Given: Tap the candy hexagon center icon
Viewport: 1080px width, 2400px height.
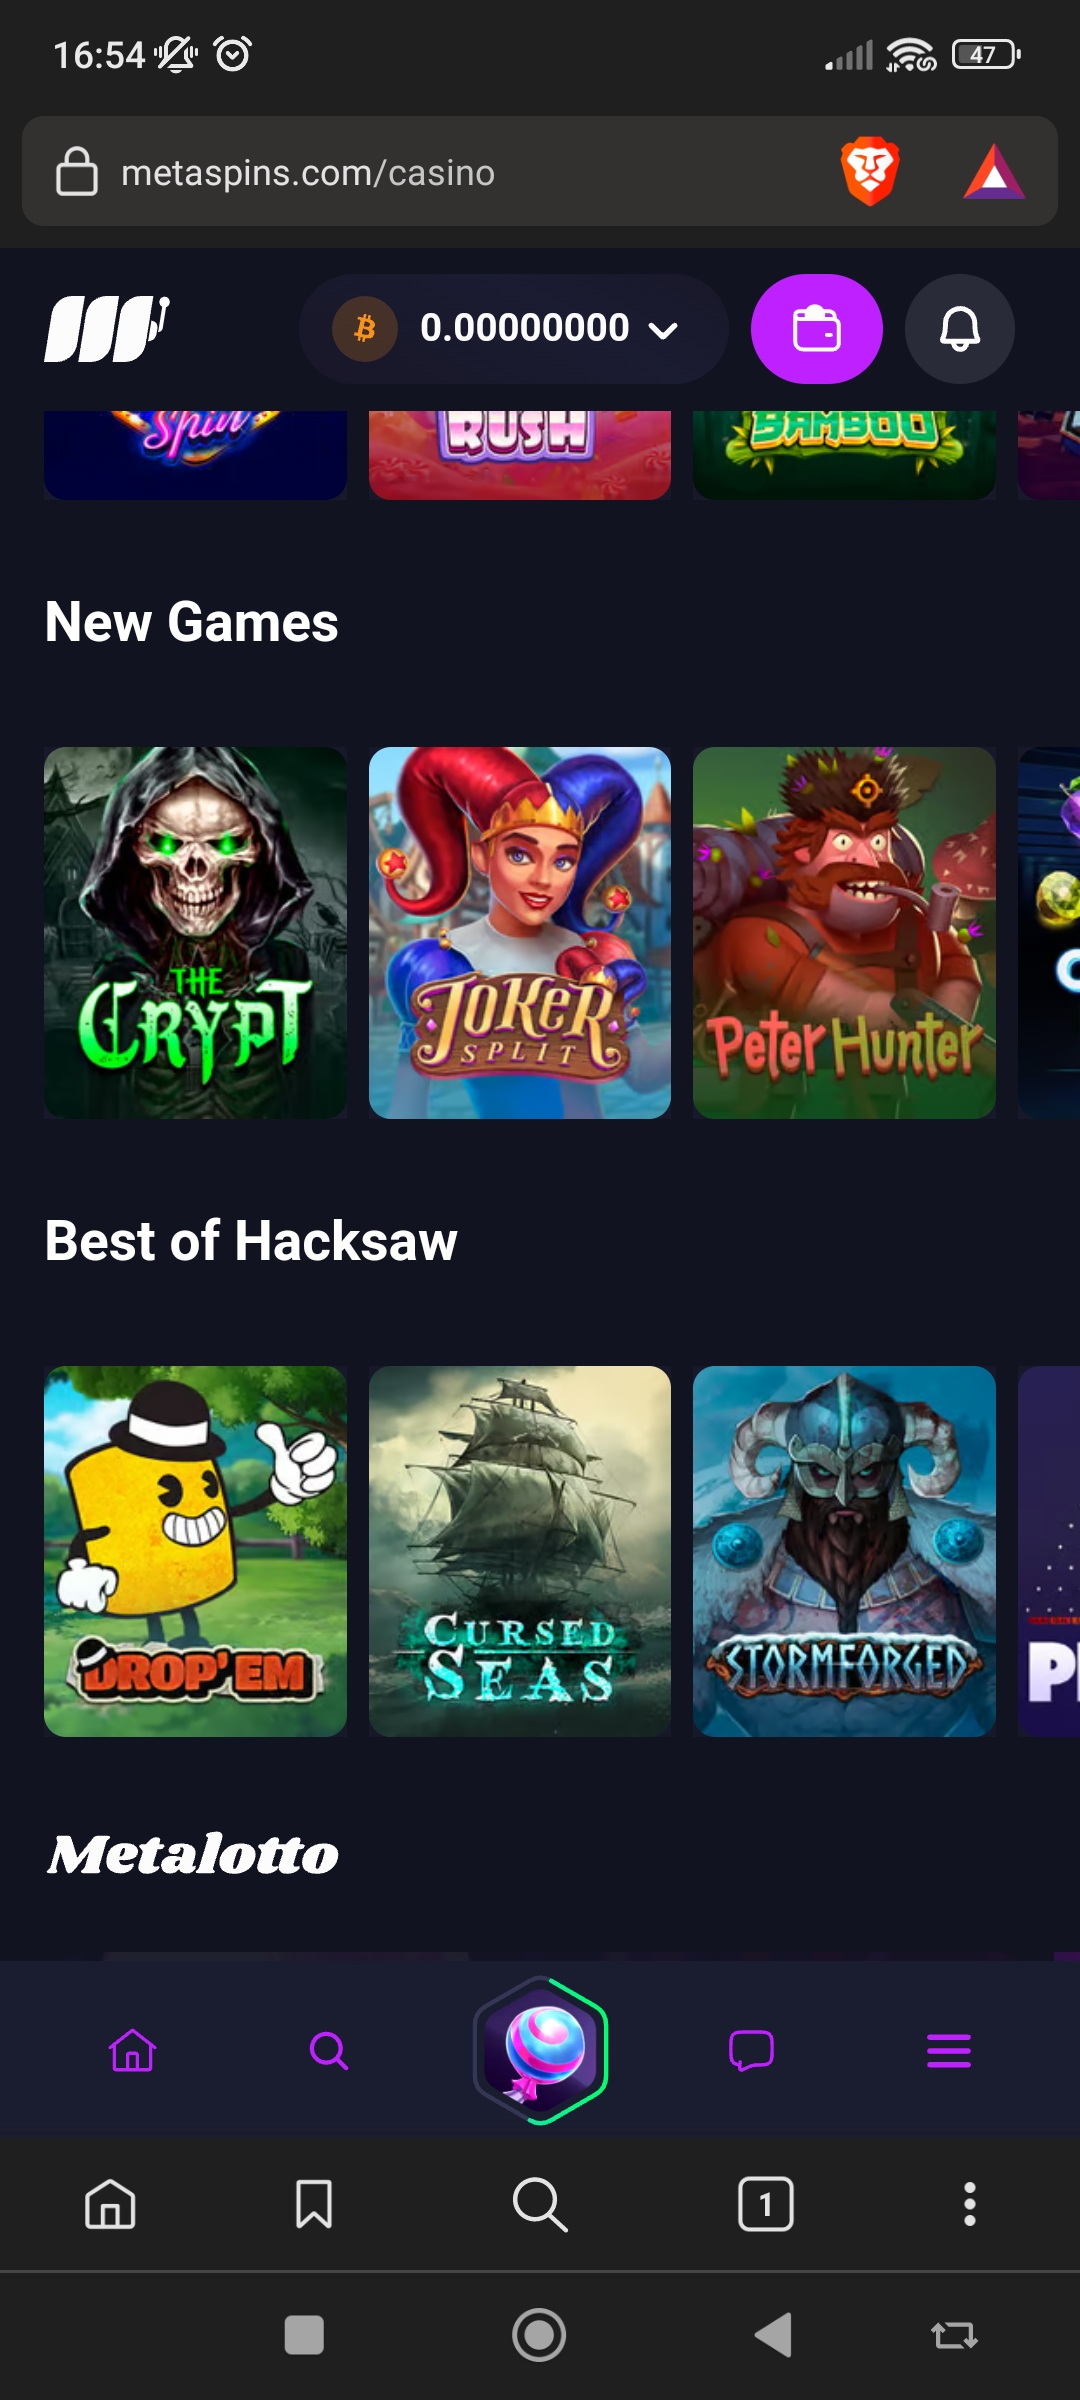Looking at the screenshot, I should 540,2050.
